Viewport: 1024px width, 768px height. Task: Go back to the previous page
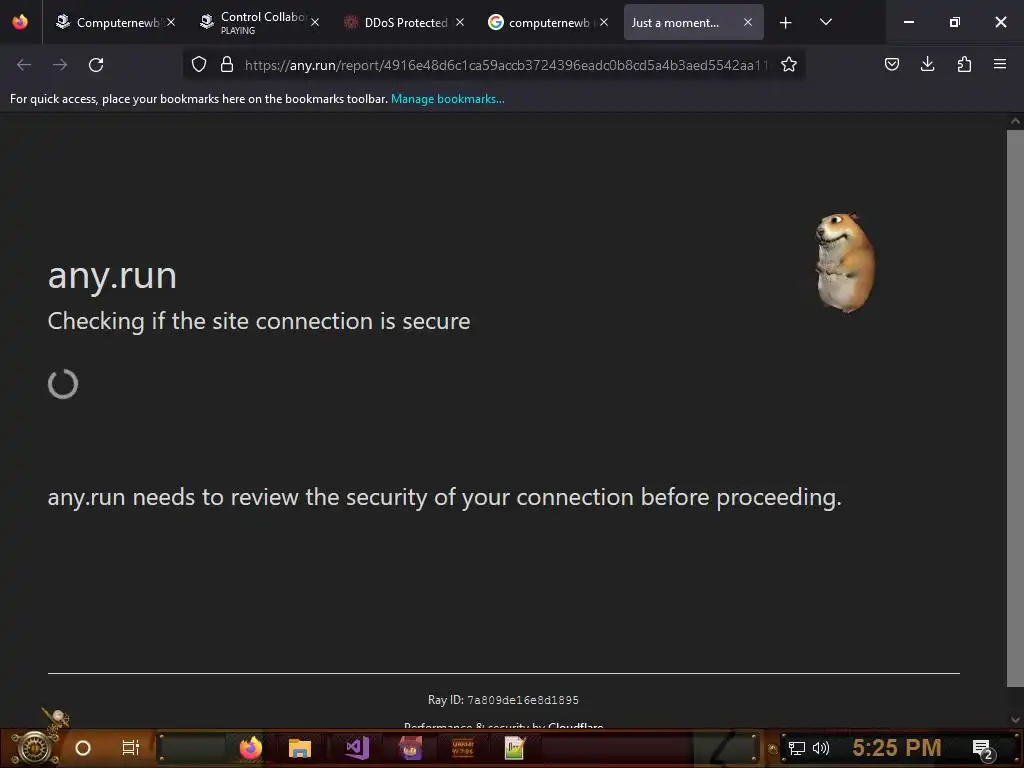click(x=24, y=65)
